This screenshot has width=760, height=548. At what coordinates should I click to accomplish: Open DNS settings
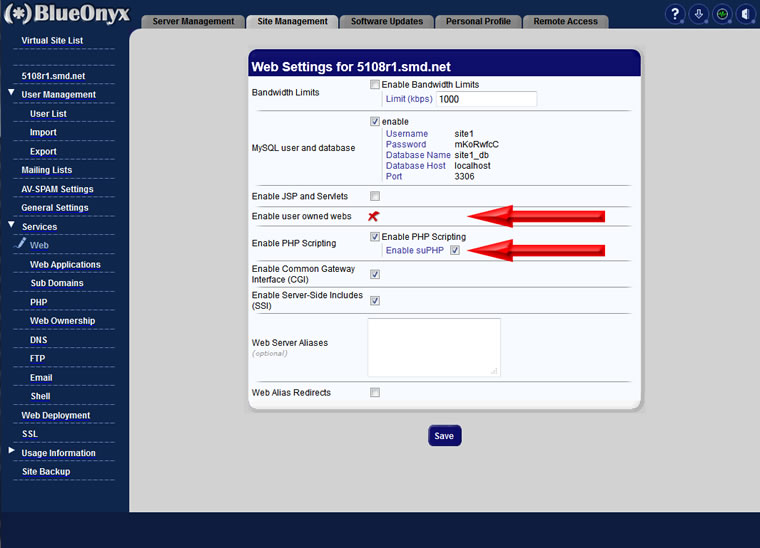tap(39, 340)
